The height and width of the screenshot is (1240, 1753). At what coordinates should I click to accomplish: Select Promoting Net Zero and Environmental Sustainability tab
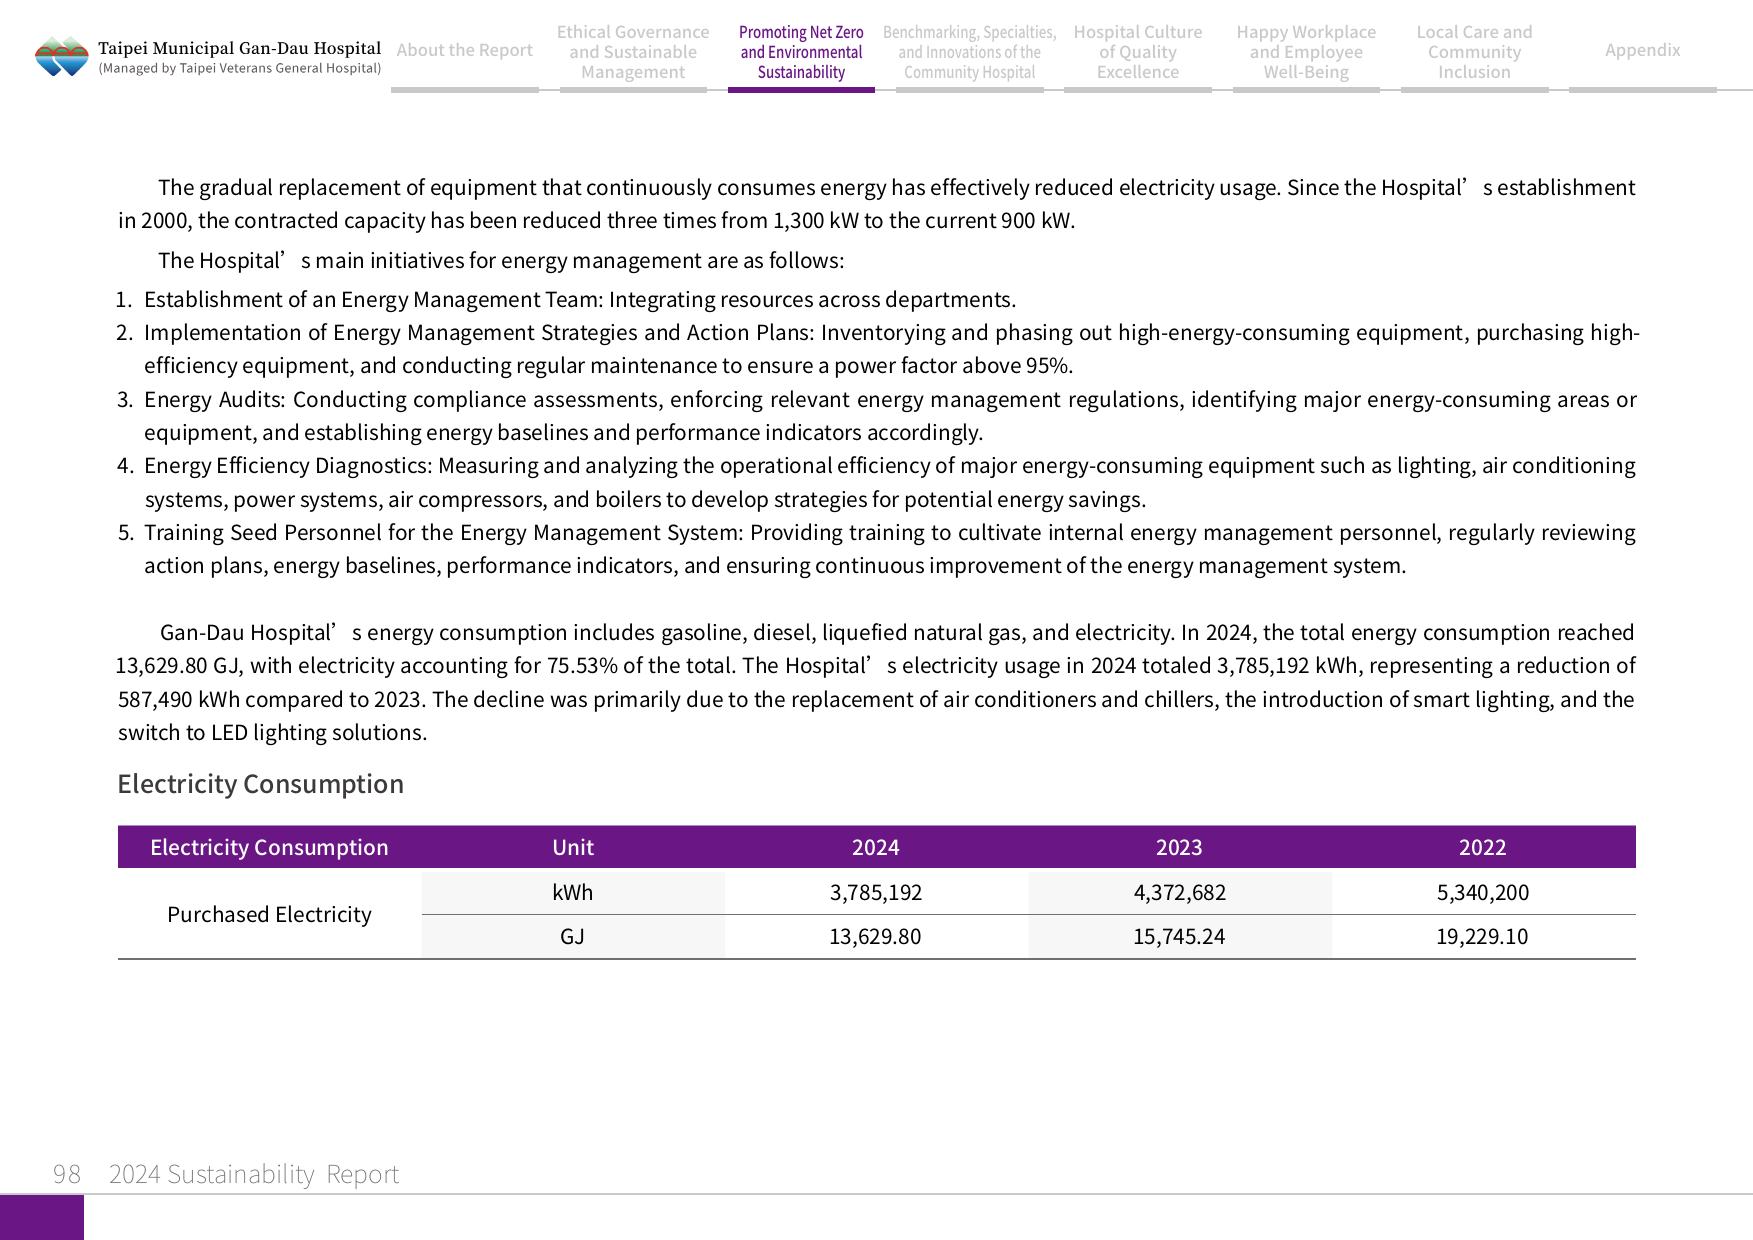coord(801,52)
